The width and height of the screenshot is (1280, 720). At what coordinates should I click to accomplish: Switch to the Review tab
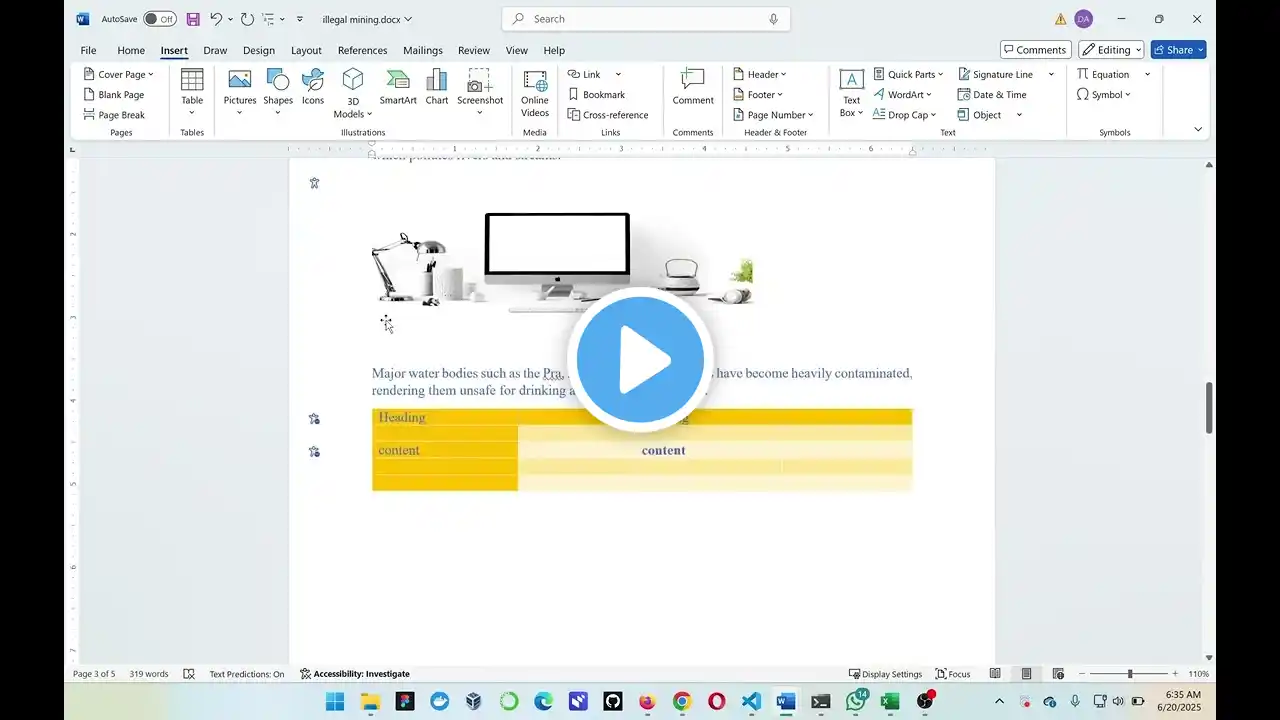pos(474,50)
